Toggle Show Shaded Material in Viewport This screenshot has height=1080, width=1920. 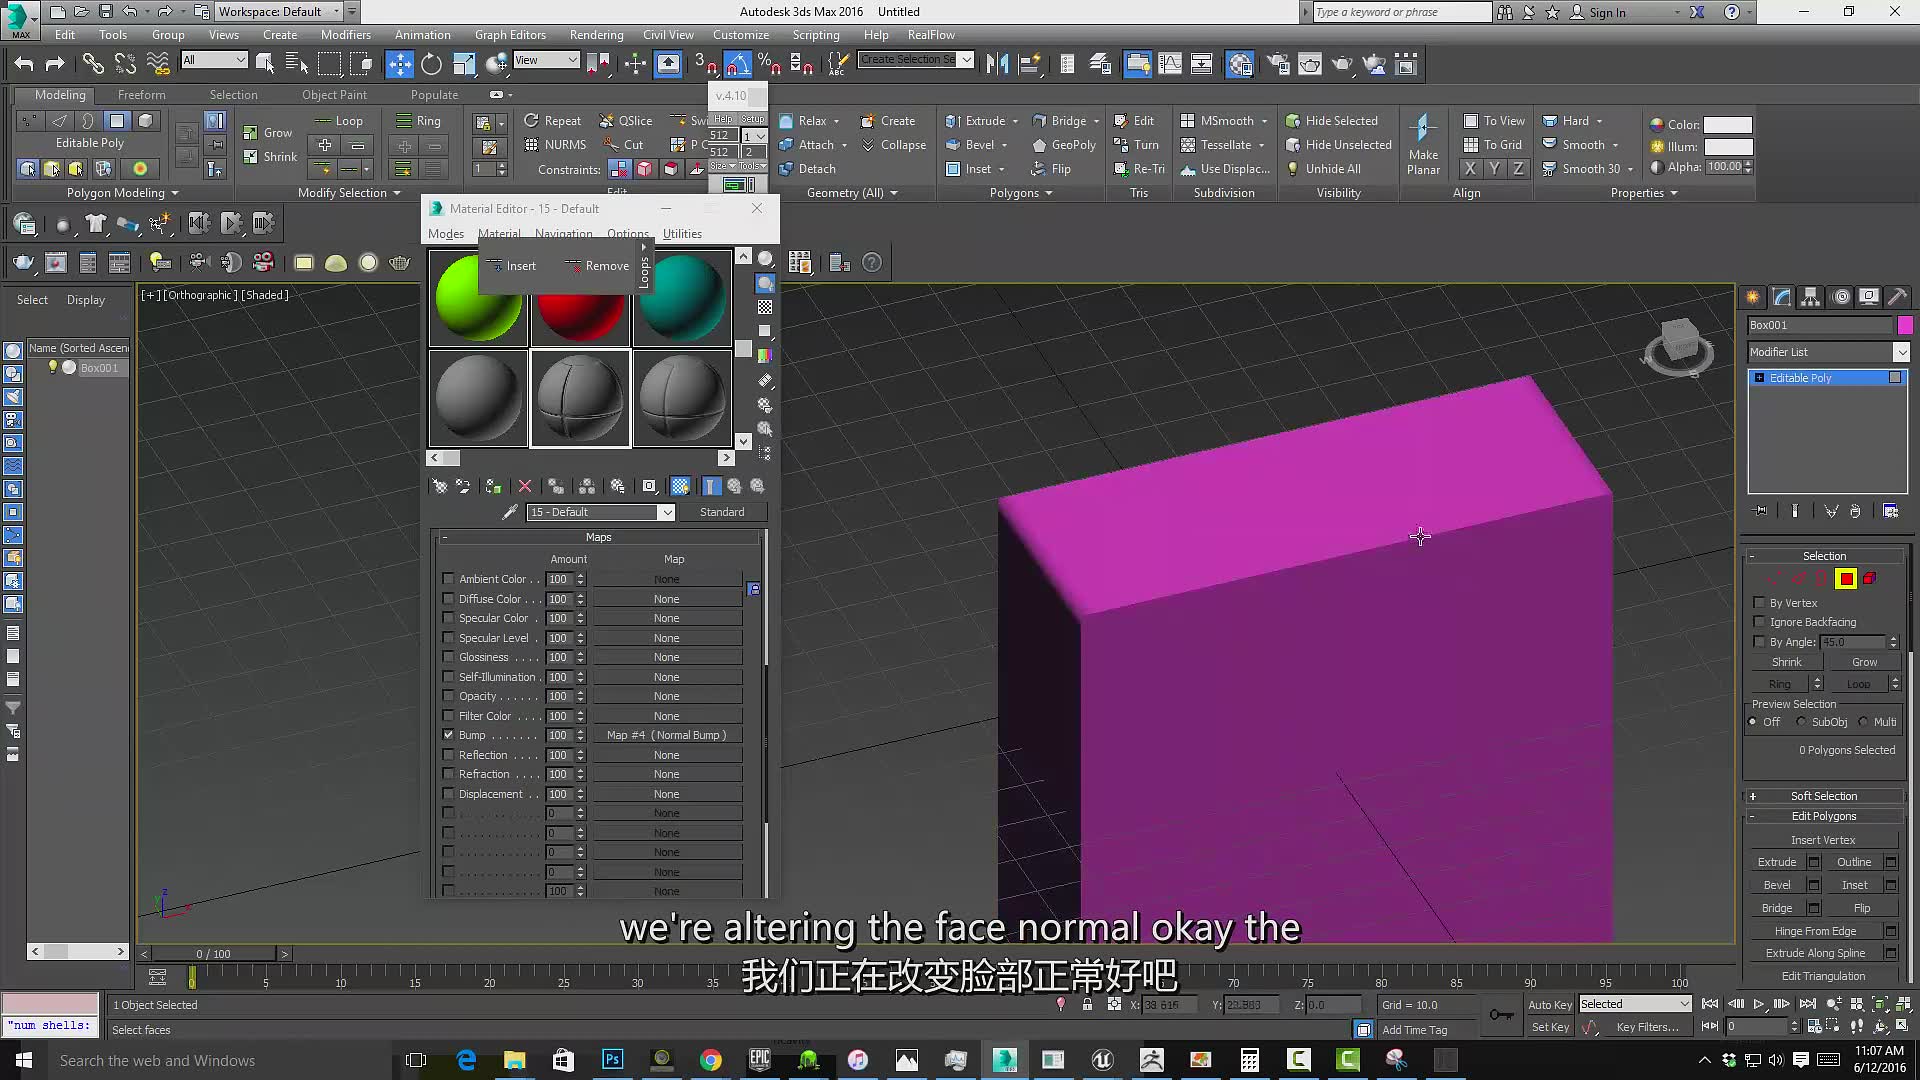680,486
